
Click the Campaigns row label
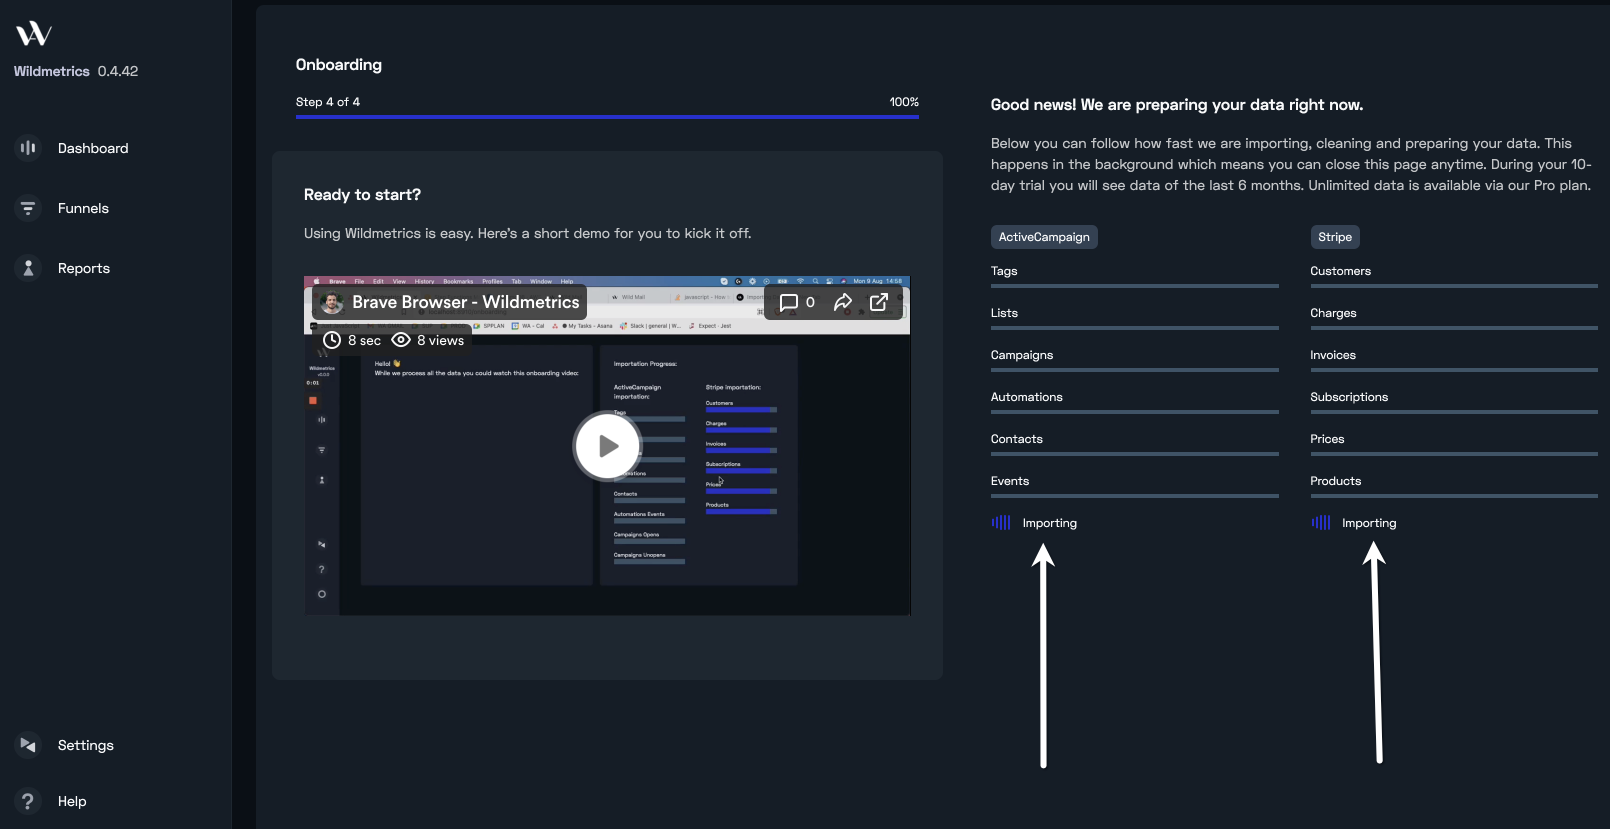(x=1022, y=355)
